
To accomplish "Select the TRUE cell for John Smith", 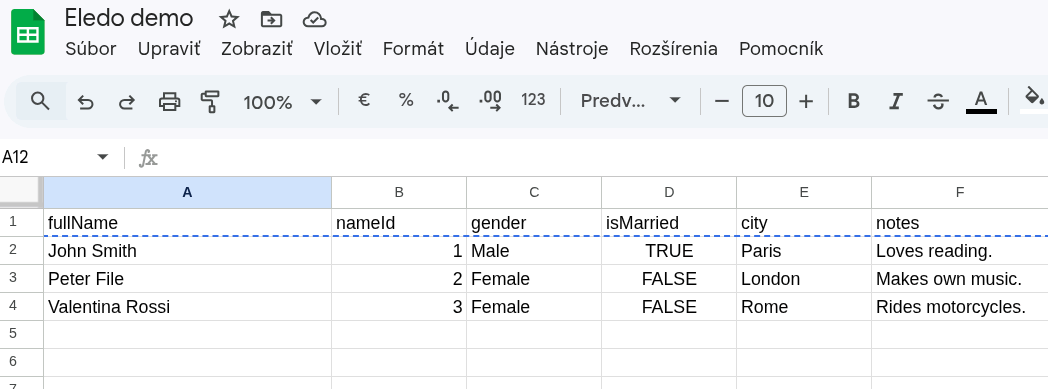I will coord(669,251).
